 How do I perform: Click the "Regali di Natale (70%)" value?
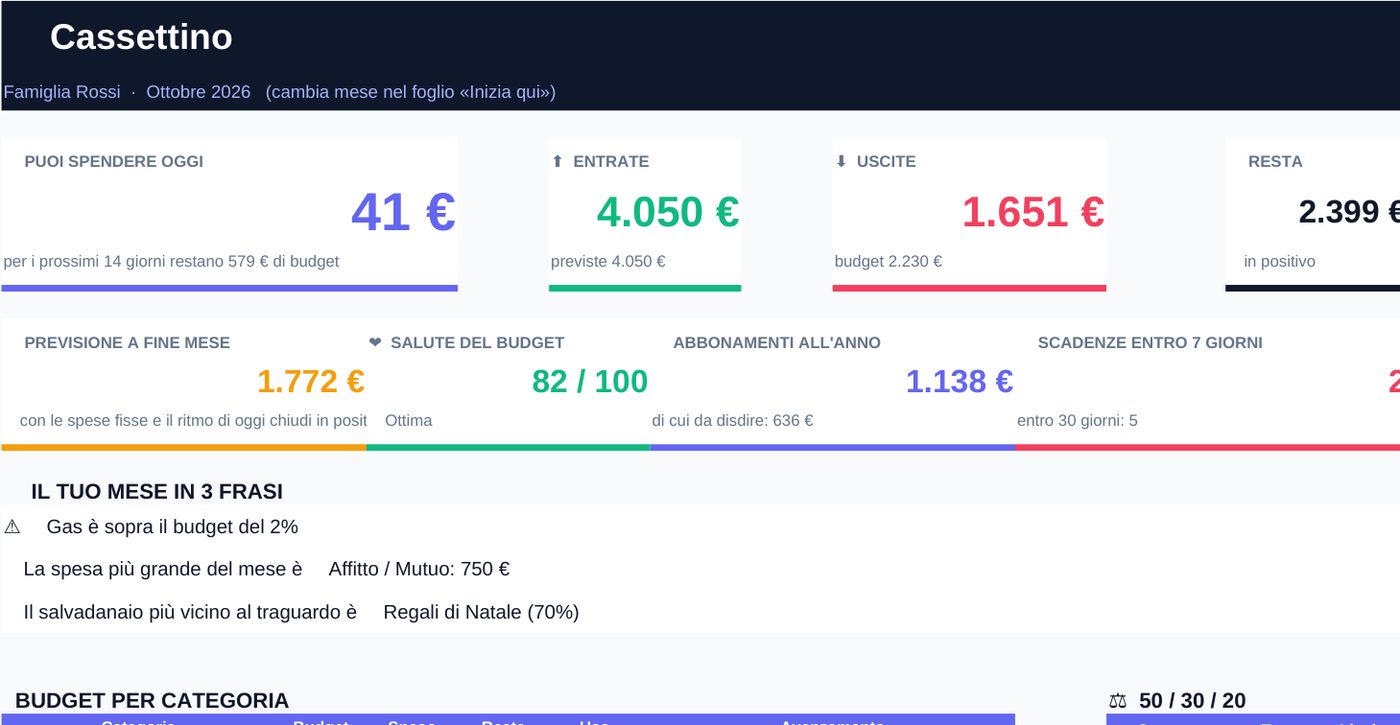tap(481, 612)
